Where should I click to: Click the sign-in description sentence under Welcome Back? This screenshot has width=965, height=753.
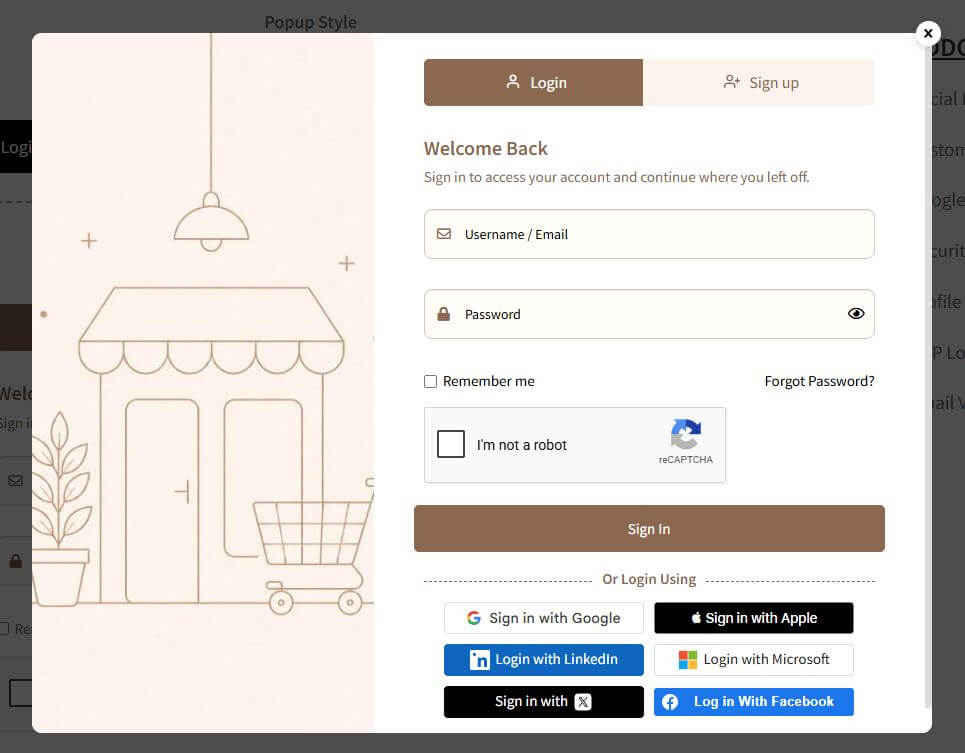point(616,177)
